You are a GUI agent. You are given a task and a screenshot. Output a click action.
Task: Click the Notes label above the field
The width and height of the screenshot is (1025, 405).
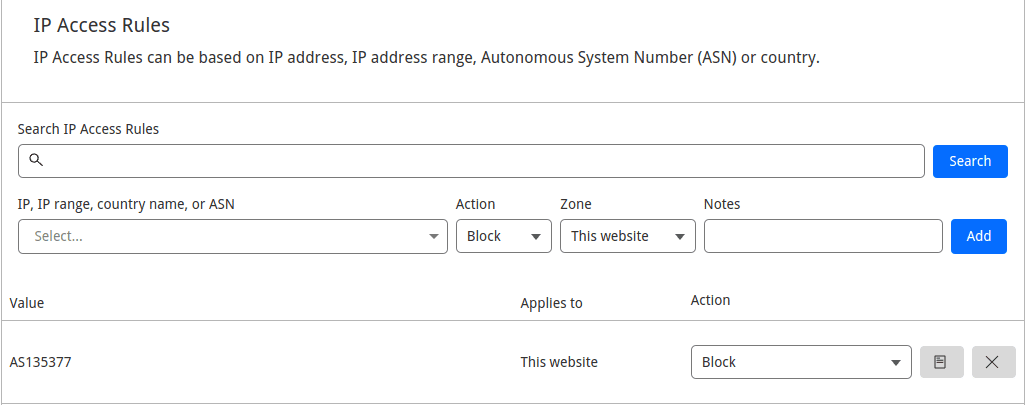(x=722, y=204)
